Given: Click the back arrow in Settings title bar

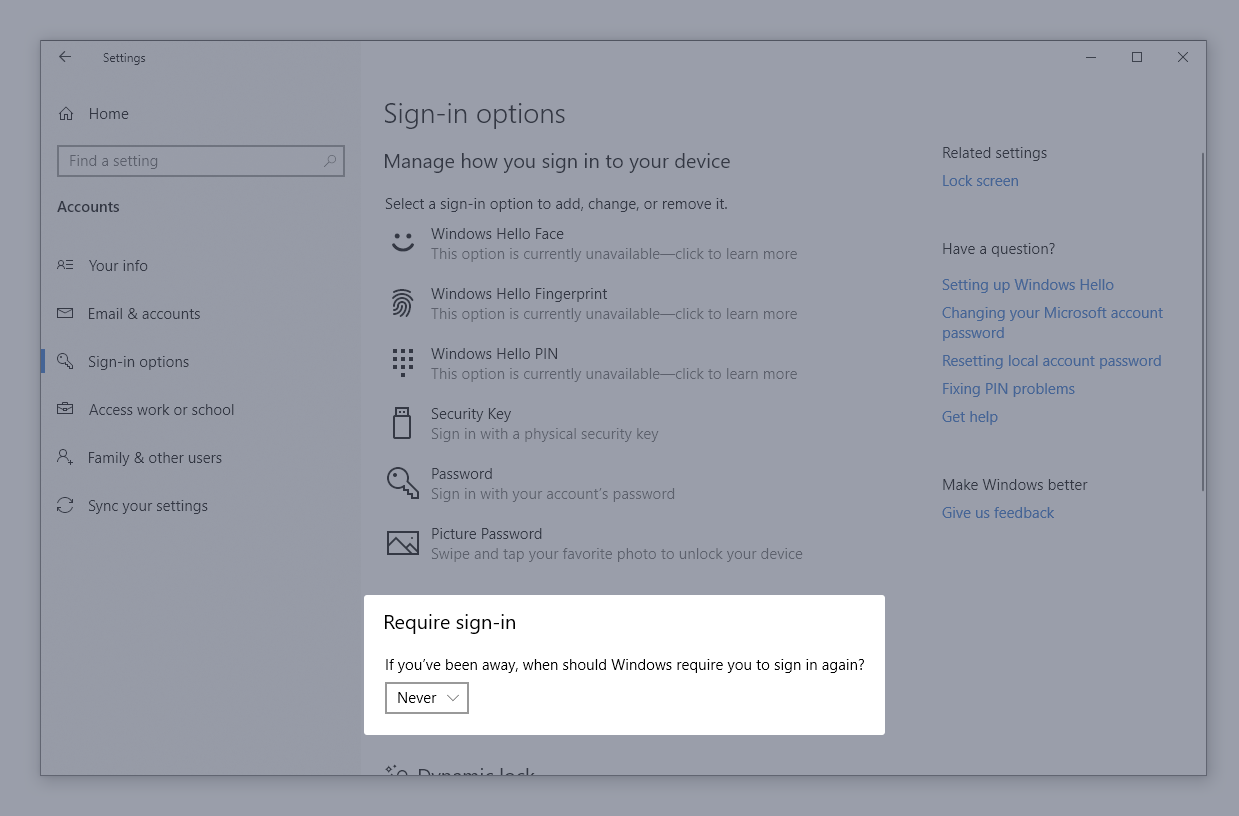Looking at the screenshot, I should click(x=65, y=57).
